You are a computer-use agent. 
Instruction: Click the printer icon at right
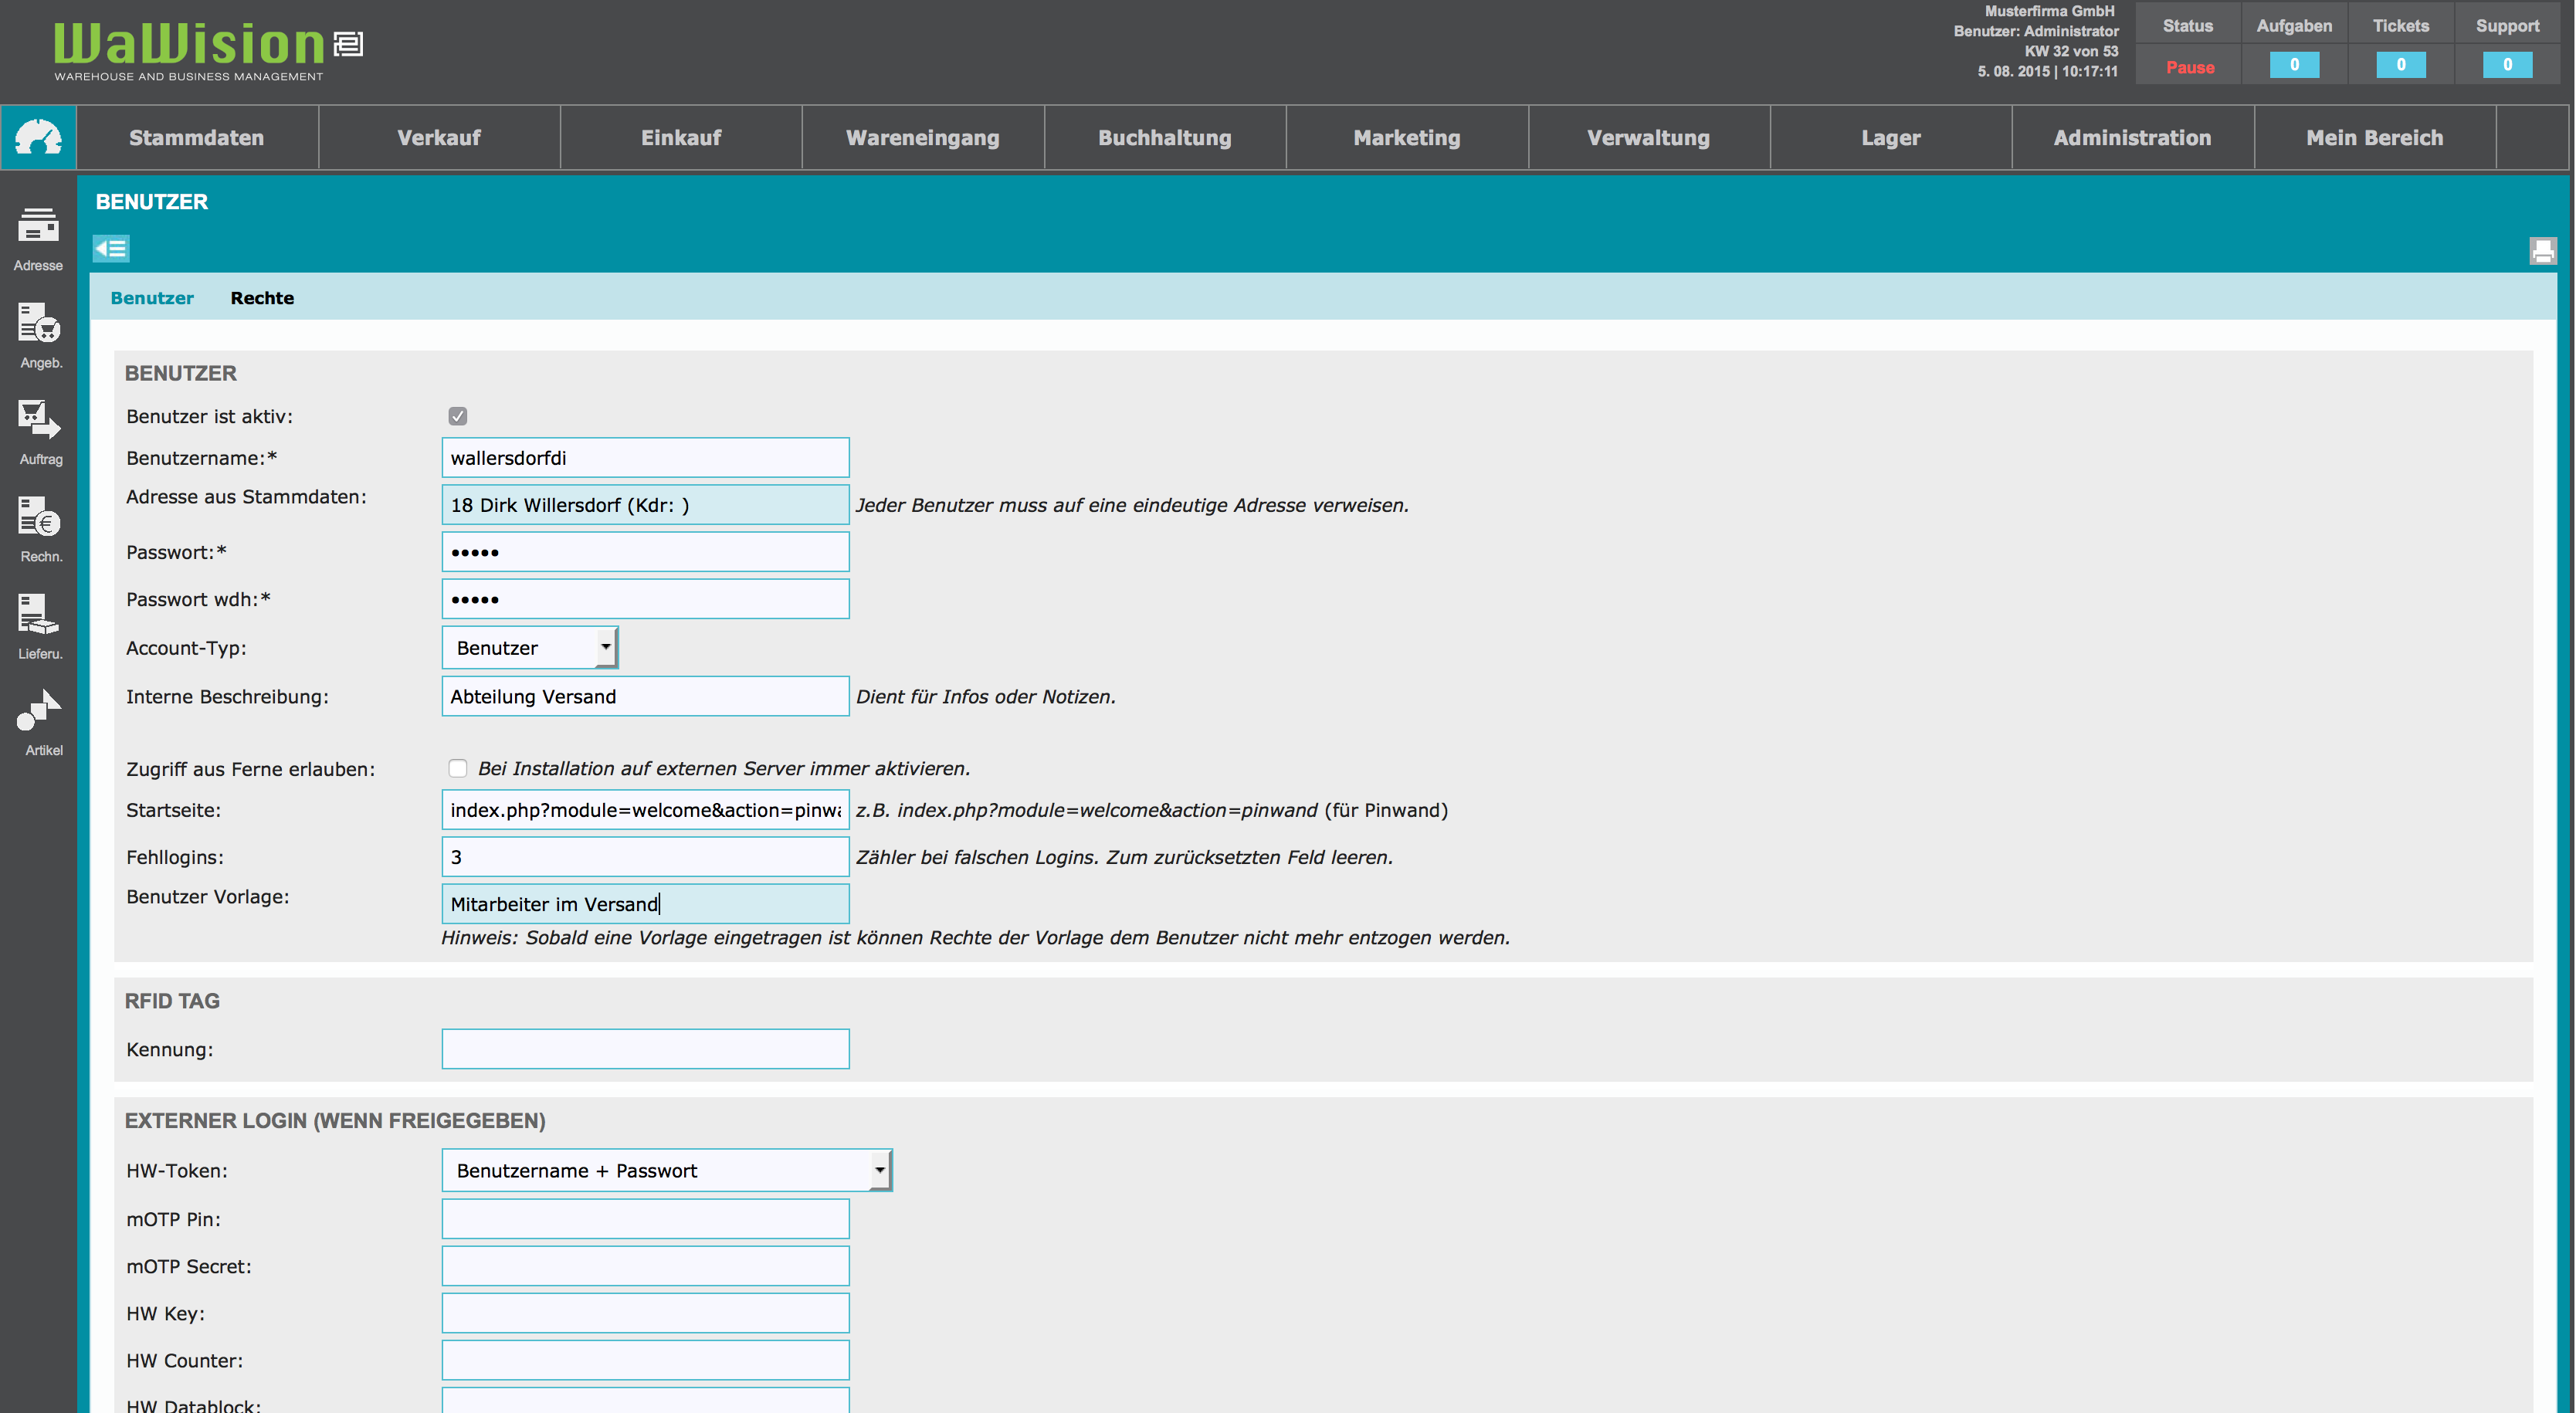[x=2542, y=250]
